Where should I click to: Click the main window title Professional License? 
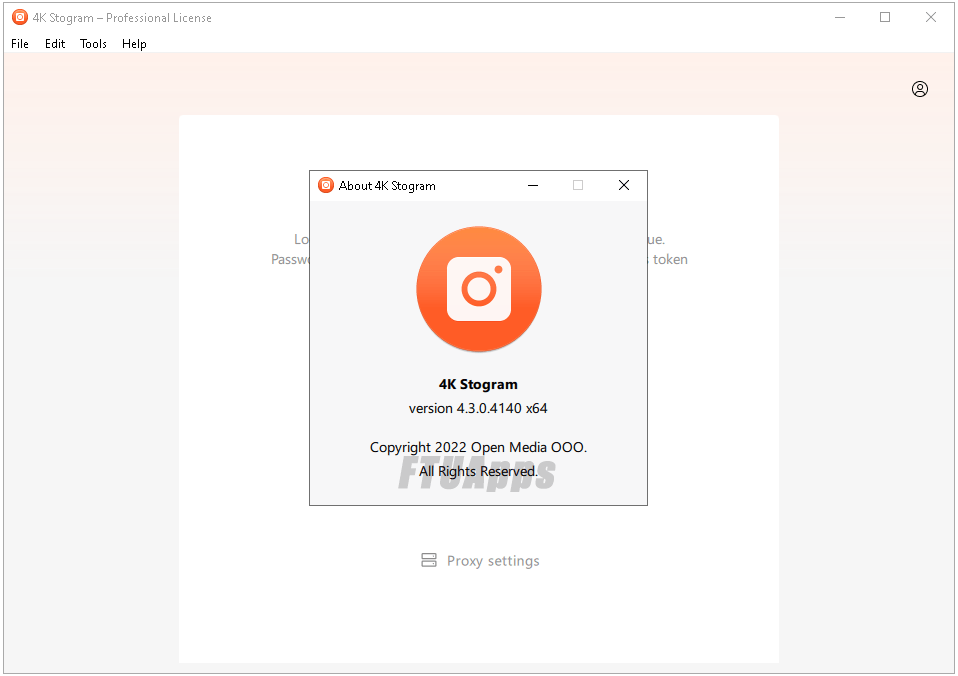122,18
